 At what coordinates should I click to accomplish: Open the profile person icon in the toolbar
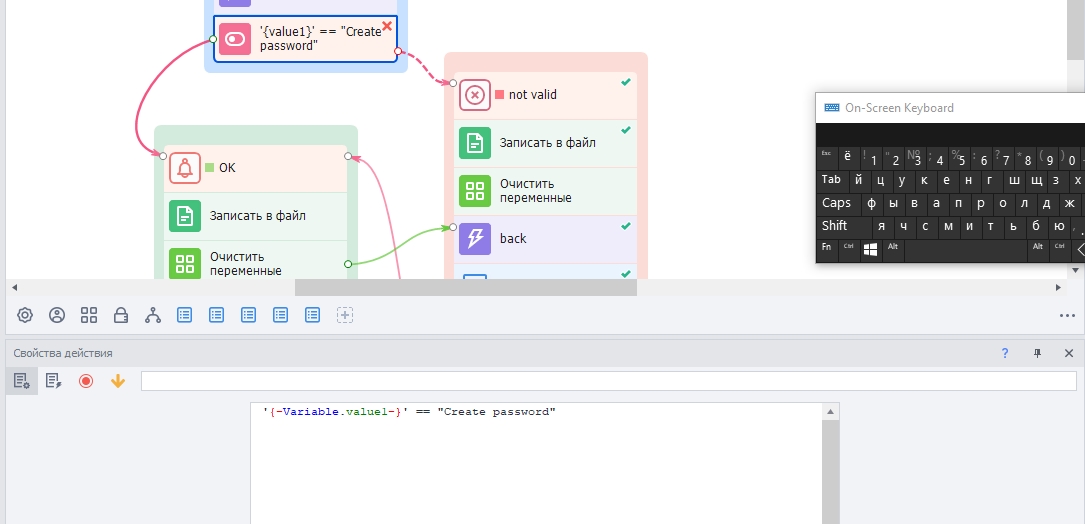click(x=57, y=316)
